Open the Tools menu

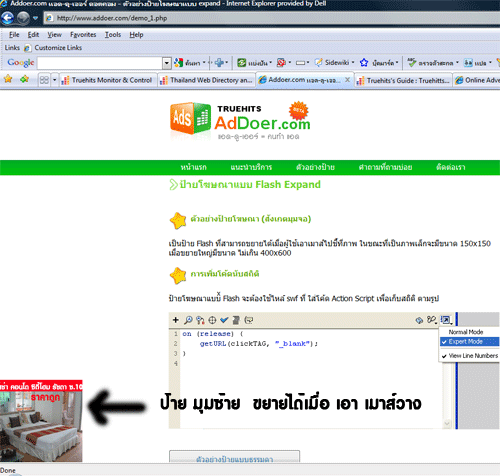click(x=113, y=35)
